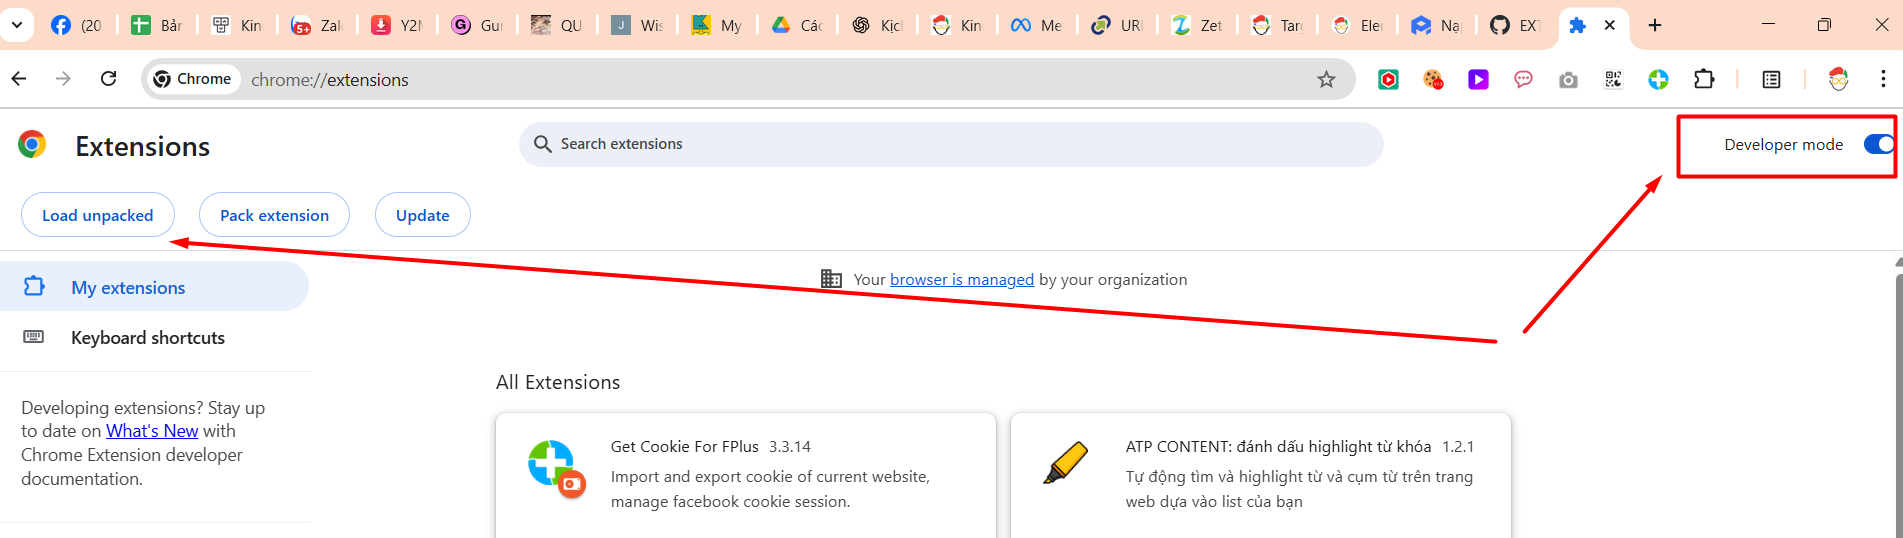Click the cookie extension icon in toolbar
The image size is (1903, 538).
tap(1433, 79)
